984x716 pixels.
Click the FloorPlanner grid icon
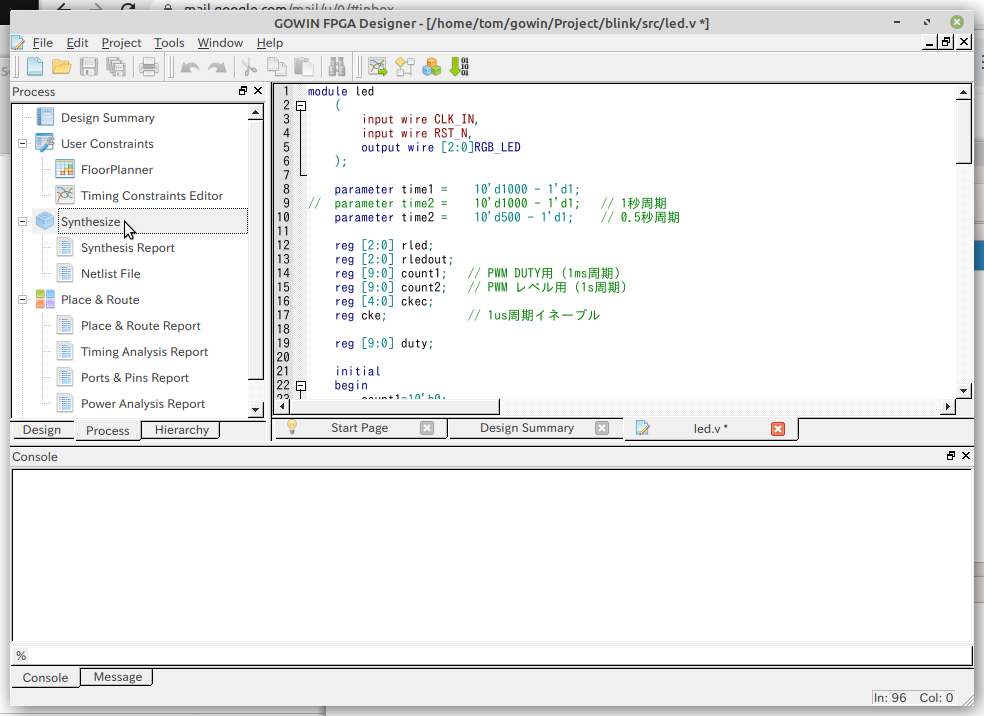coord(65,169)
